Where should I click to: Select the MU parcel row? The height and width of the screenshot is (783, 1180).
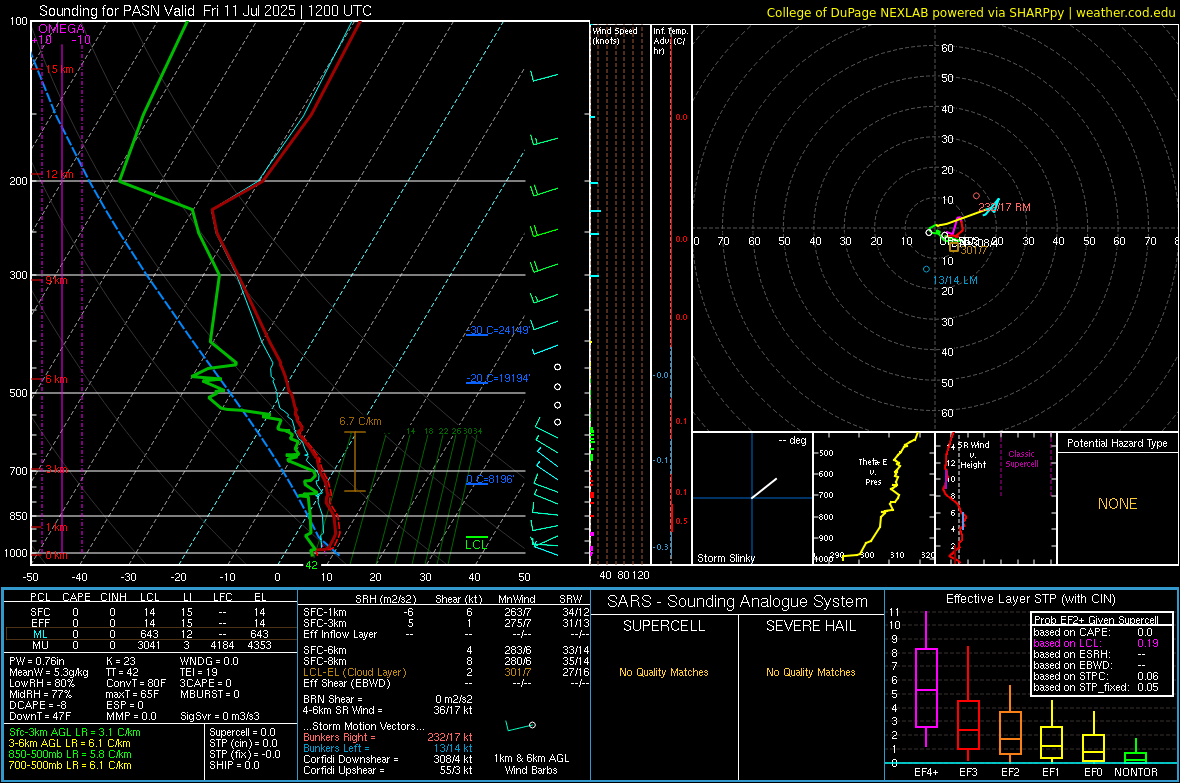pyautogui.click(x=150, y=645)
